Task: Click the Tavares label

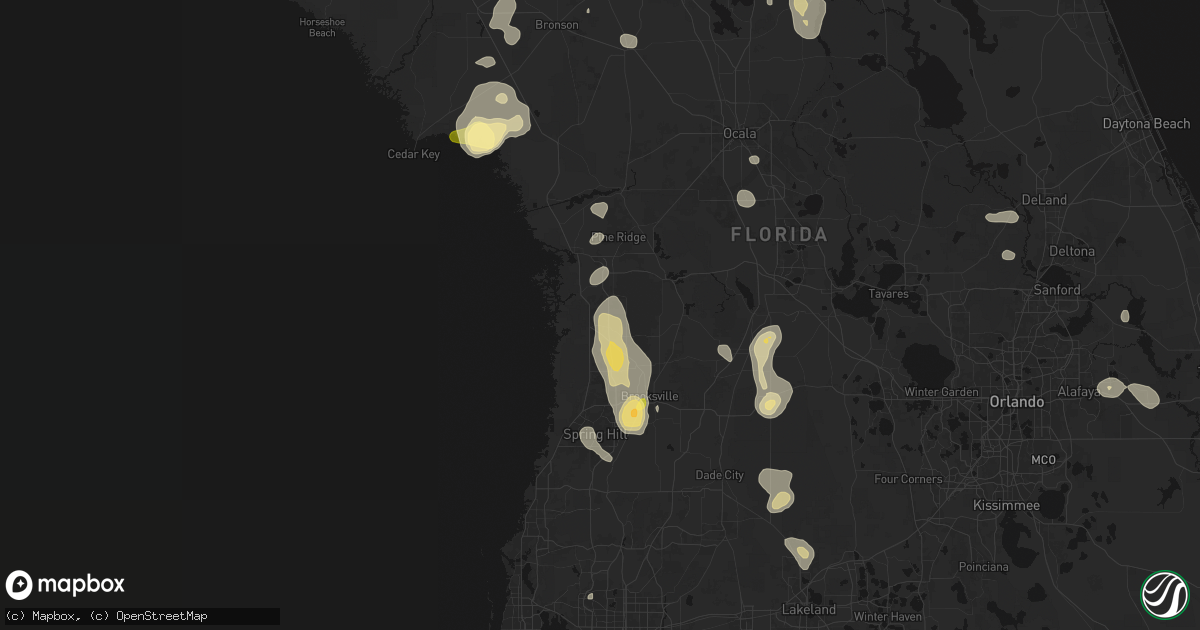Action: [889, 294]
